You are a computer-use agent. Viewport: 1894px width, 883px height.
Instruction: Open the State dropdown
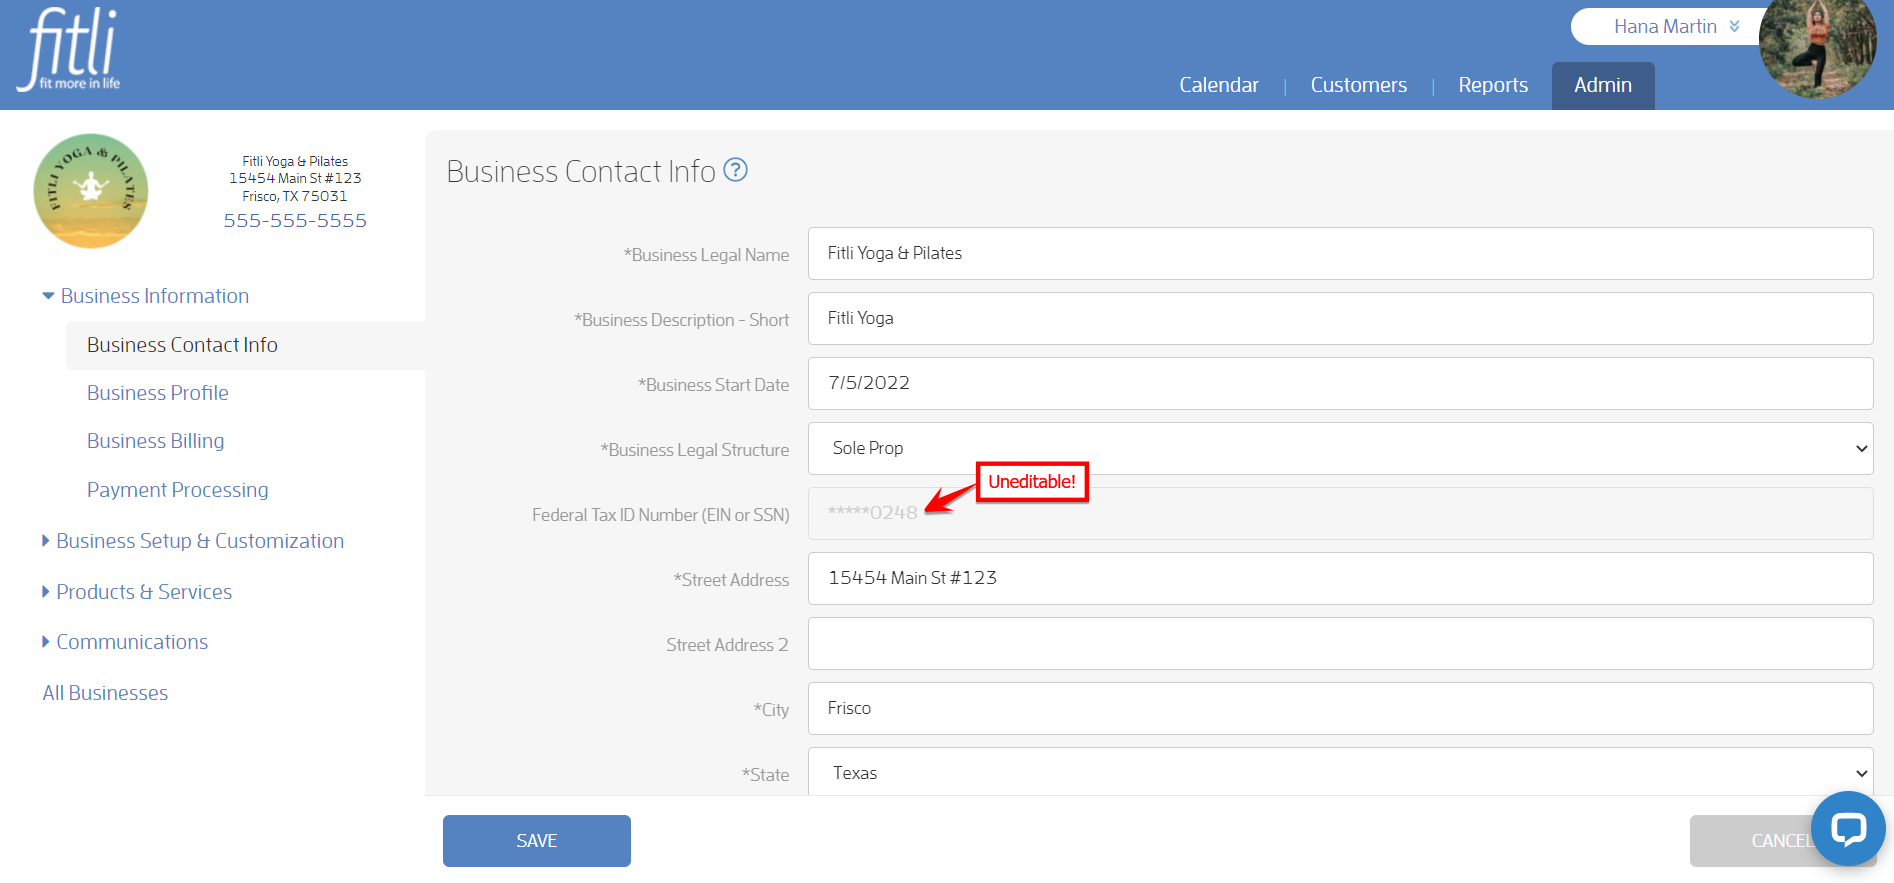coord(1340,773)
